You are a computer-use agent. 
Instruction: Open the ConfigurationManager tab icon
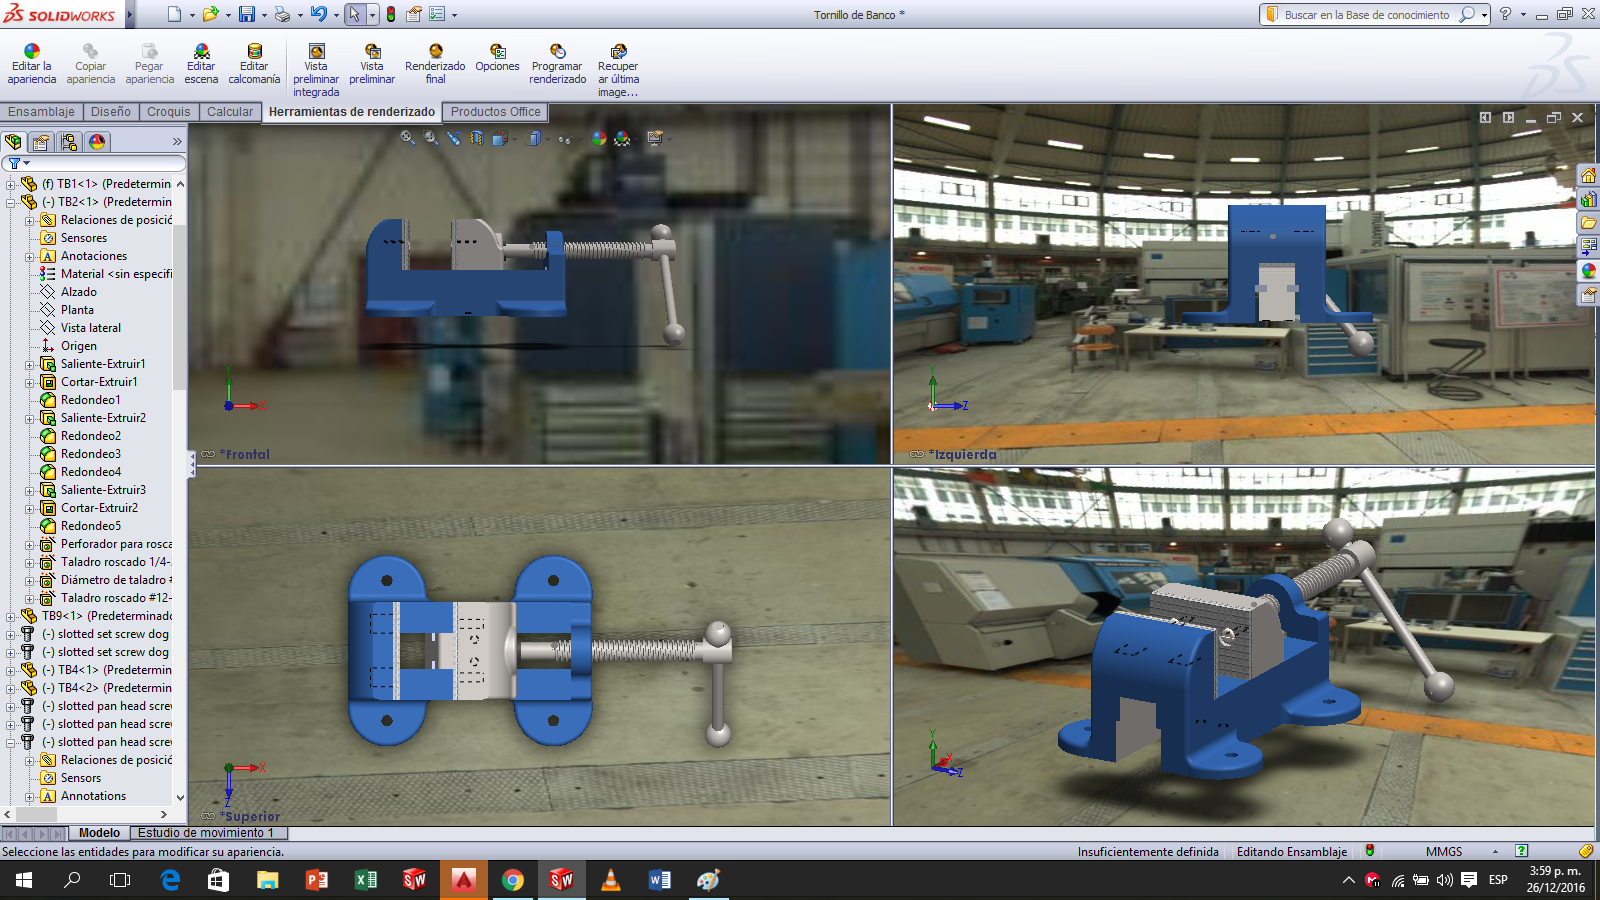(69, 142)
